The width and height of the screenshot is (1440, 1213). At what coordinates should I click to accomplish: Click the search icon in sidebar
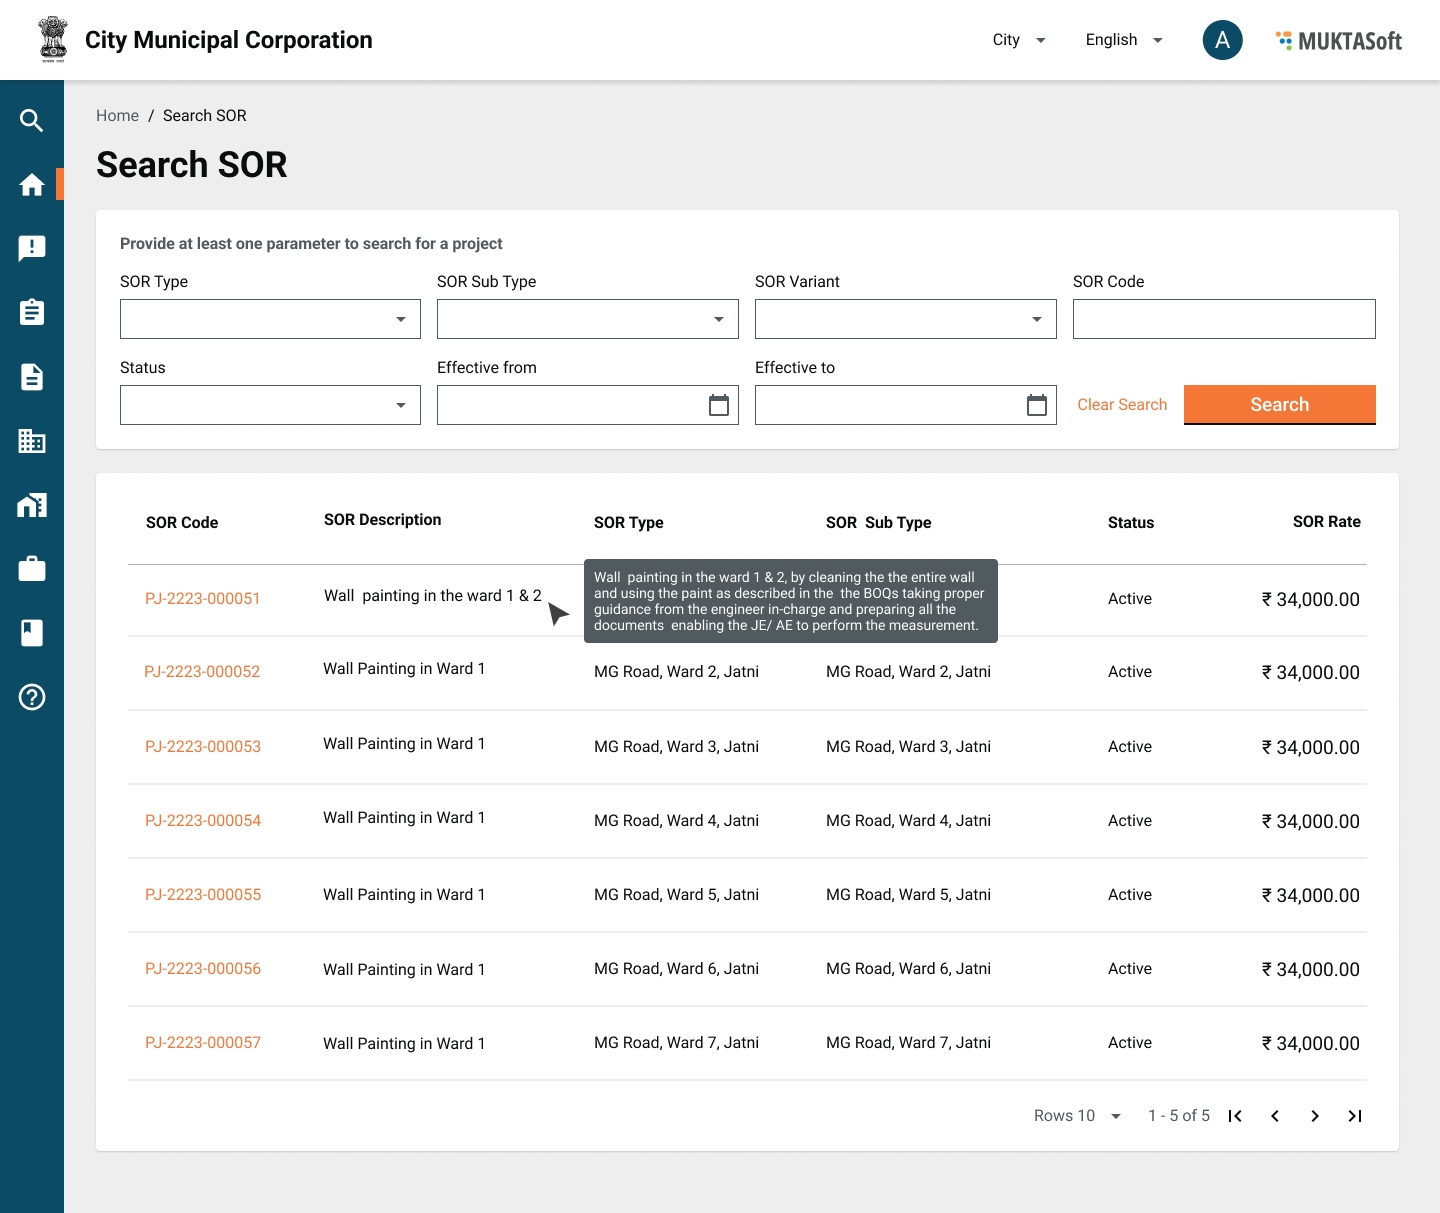point(32,121)
